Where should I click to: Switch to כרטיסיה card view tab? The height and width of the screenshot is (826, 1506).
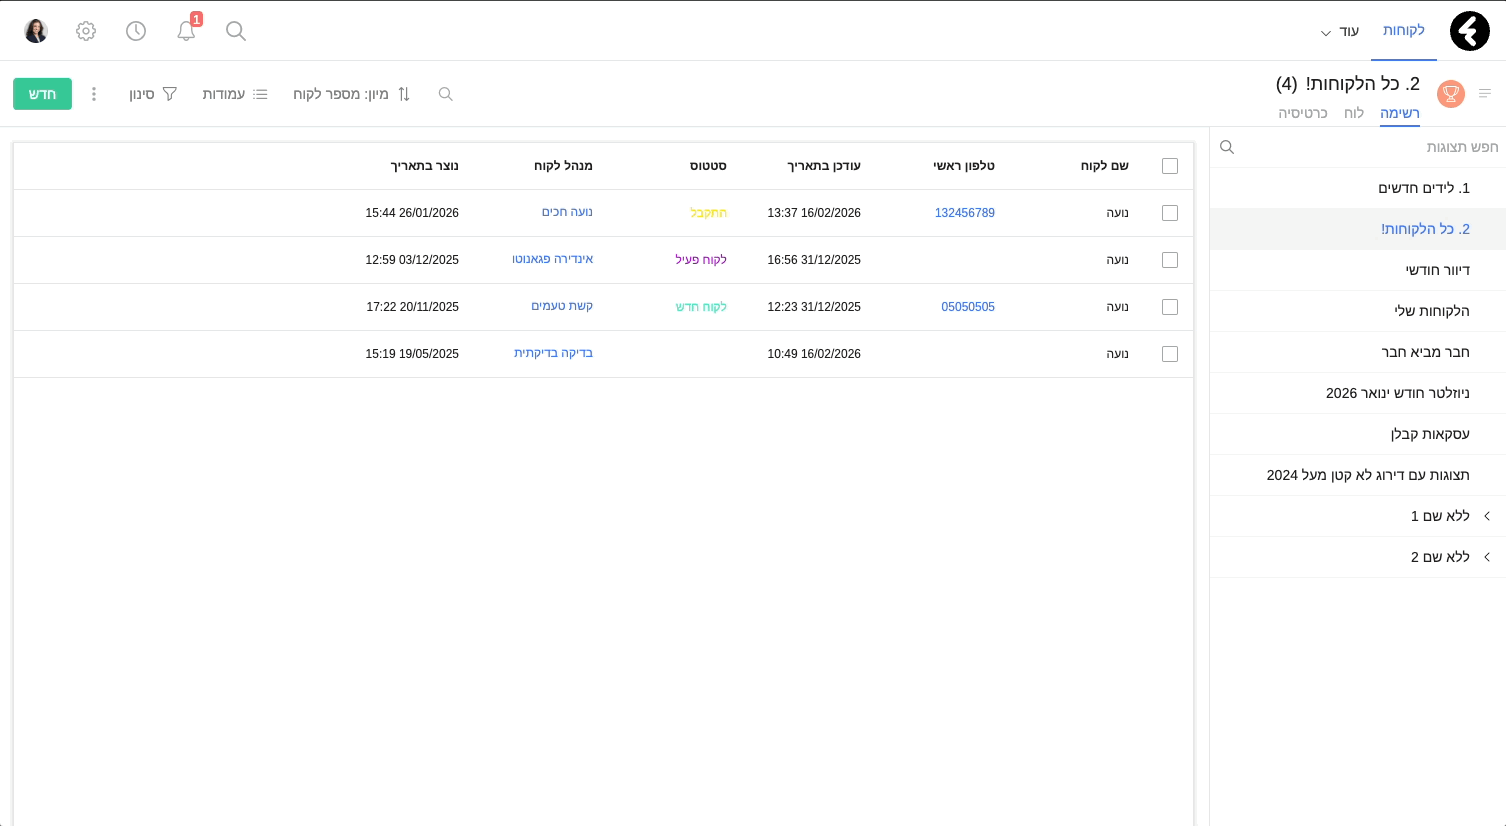pos(1303,113)
